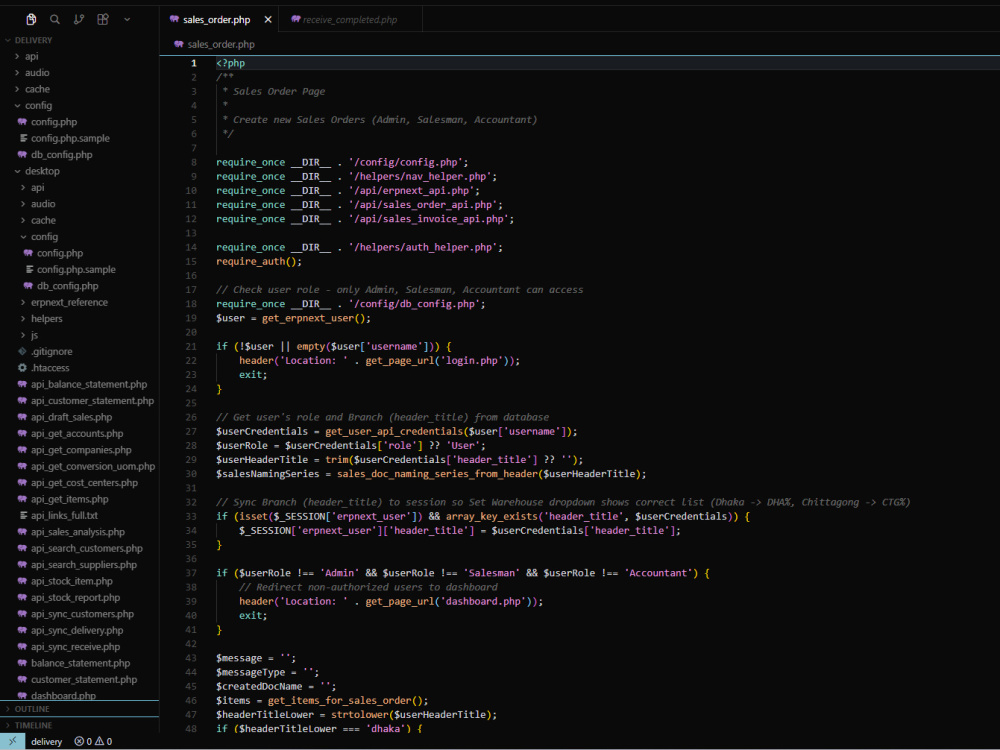Click remote window icon in status bar
The image size is (1000, 750).
pos(12,741)
